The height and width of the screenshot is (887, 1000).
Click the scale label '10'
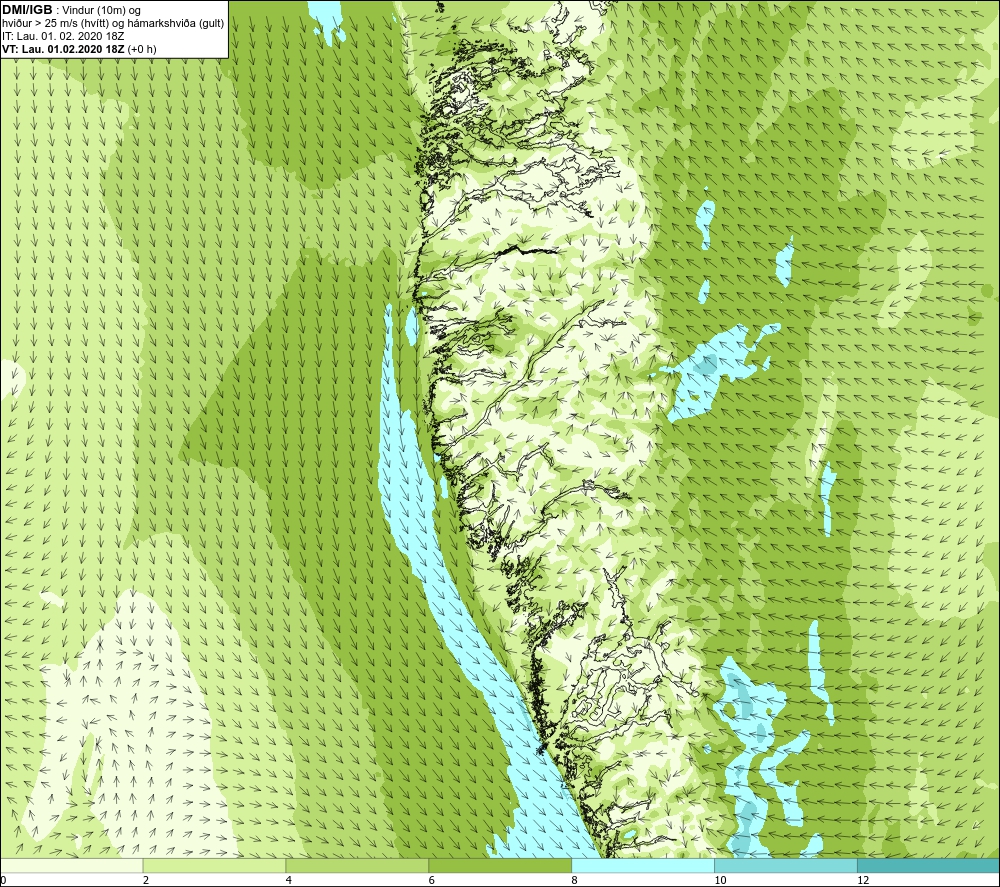[720, 881]
